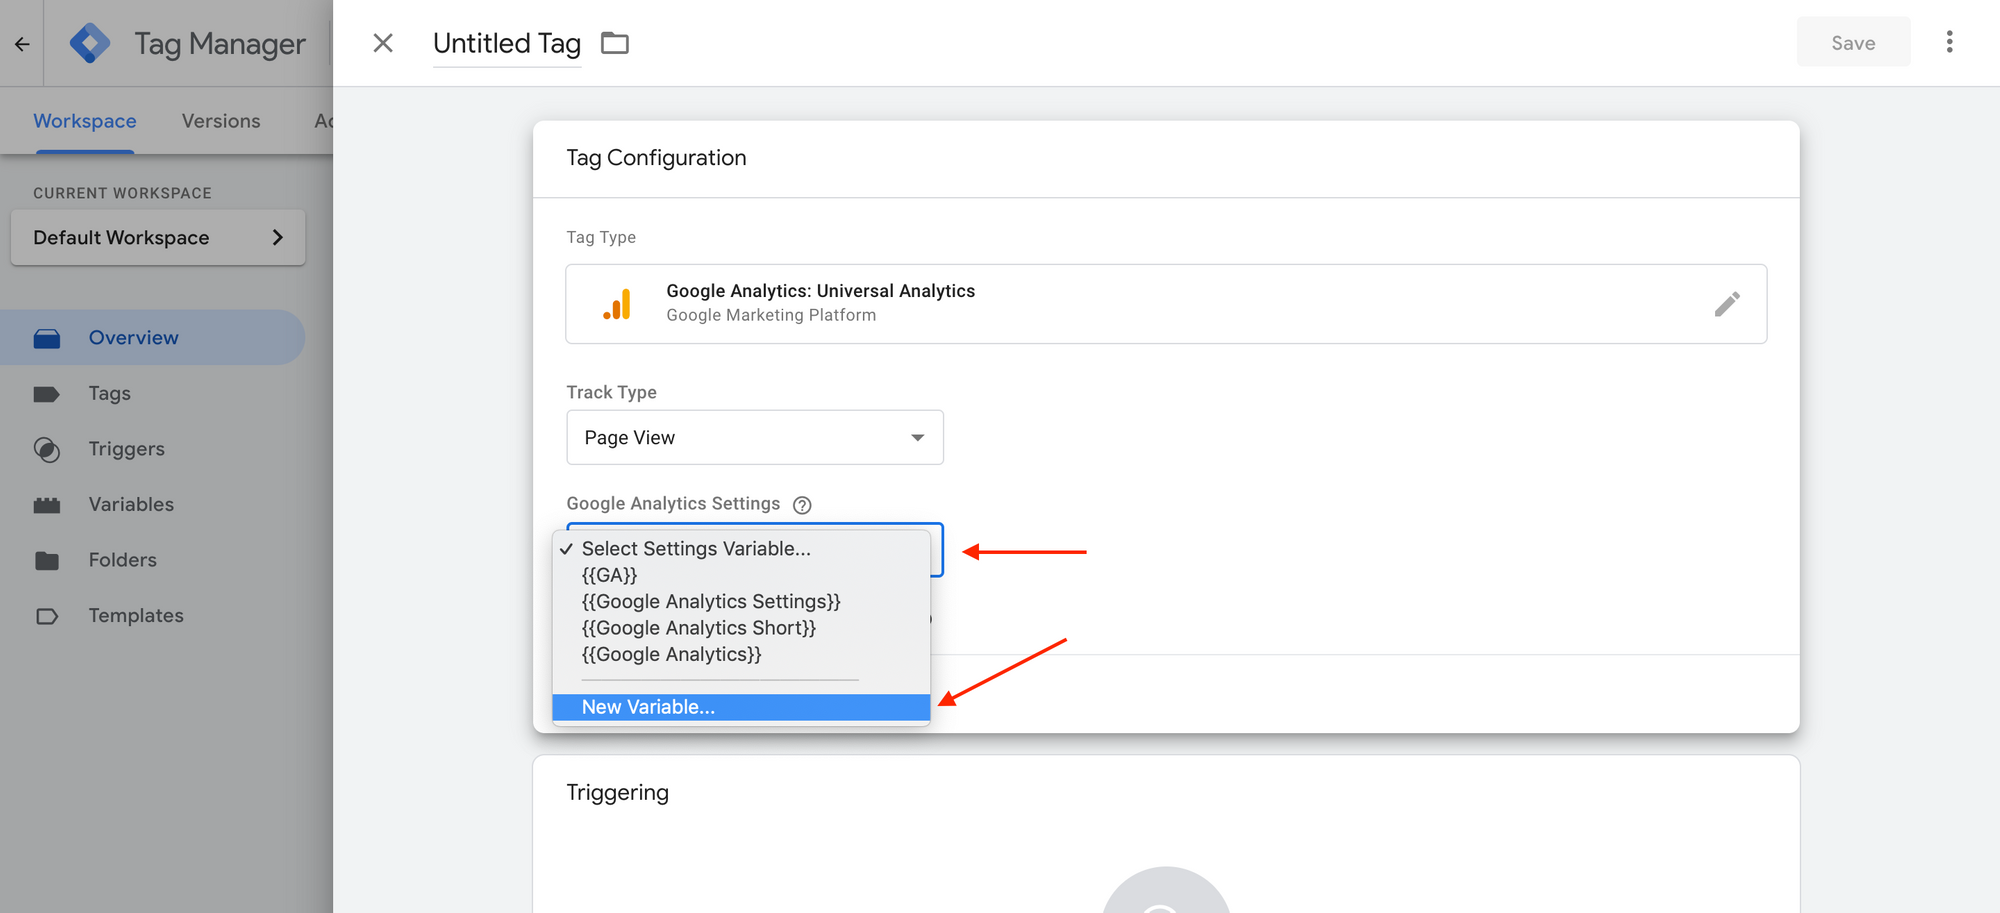Click the Tag Manager title text
Viewport: 2000px width, 913px height.
point(220,44)
